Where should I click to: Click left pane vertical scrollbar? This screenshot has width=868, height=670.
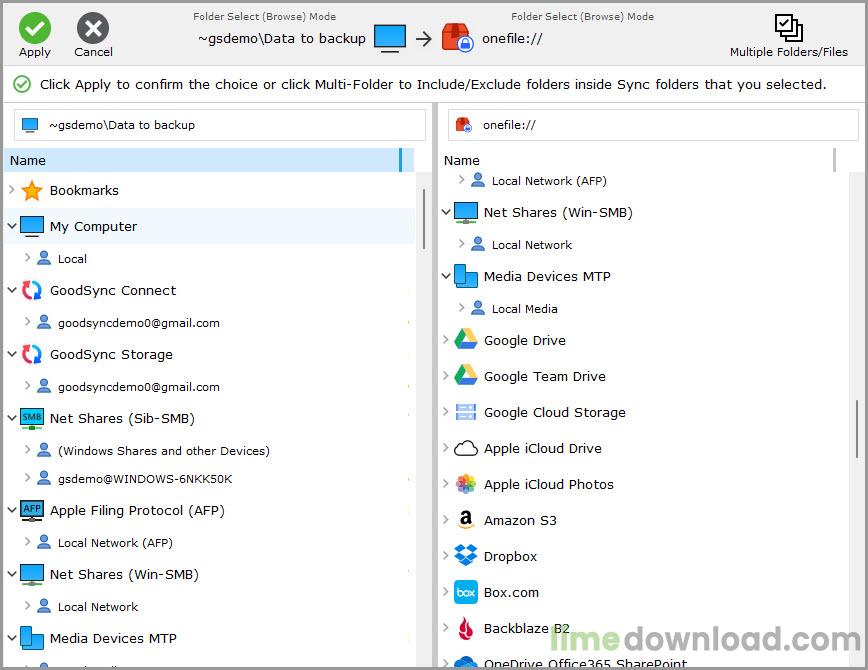pos(423,219)
